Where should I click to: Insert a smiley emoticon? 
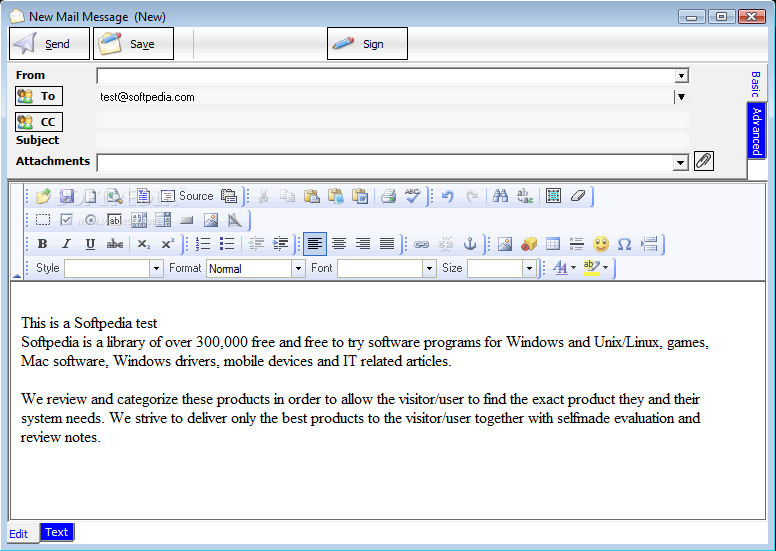pos(601,244)
